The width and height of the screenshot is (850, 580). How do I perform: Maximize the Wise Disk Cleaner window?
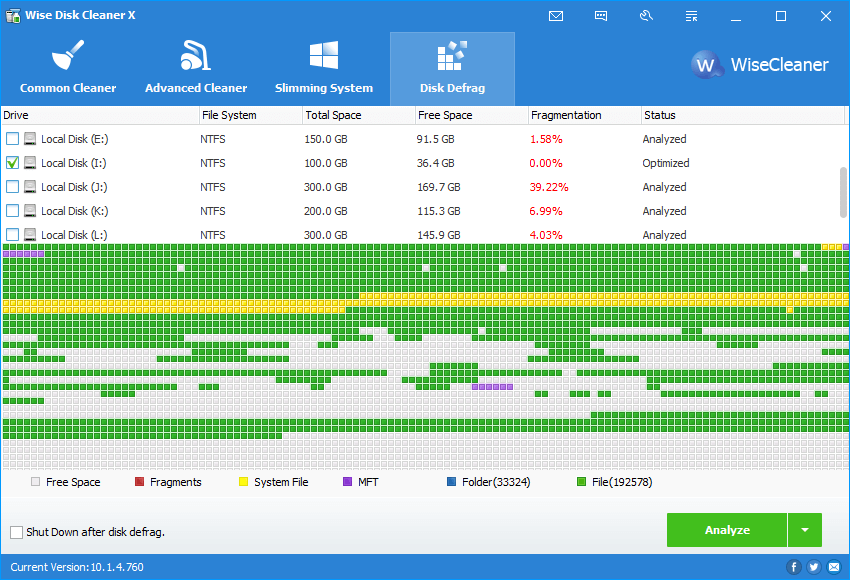coord(781,16)
